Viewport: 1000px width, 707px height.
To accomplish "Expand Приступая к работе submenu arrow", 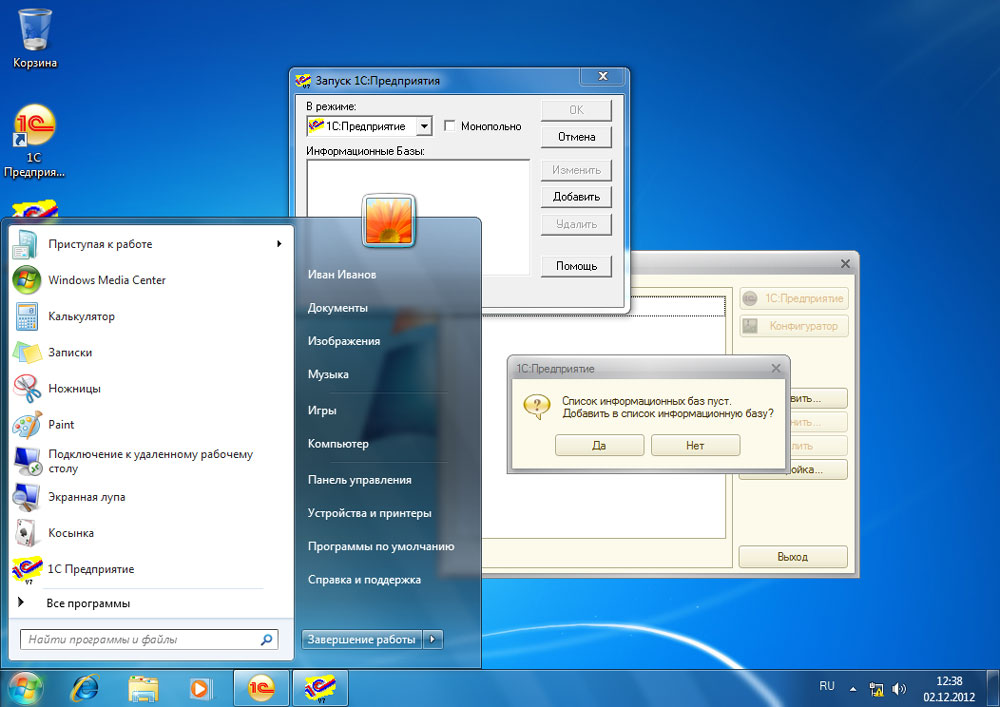I will coord(279,244).
